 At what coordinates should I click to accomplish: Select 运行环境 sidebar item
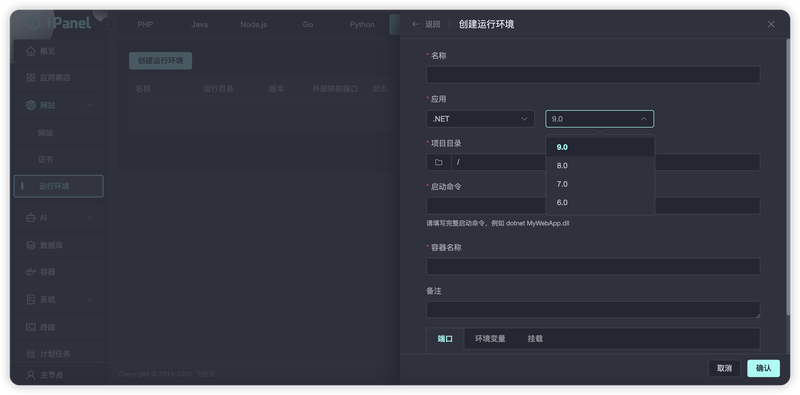click(x=59, y=186)
